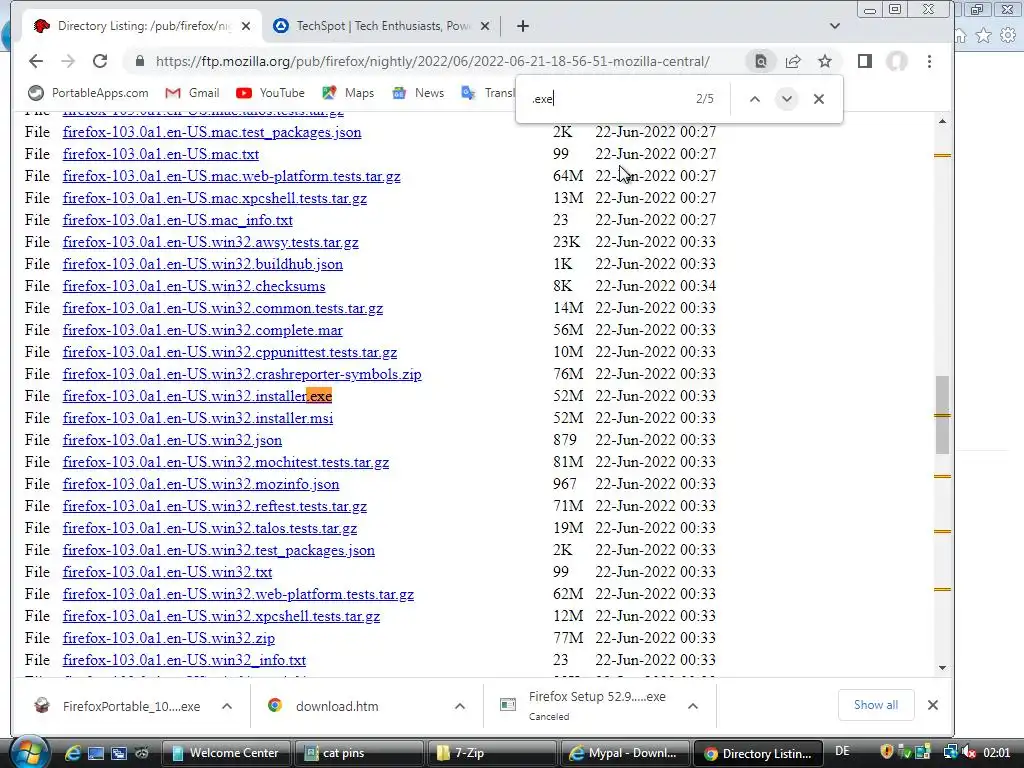The width and height of the screenshot is (1024, 768).
Task: Open the Gmail bookmark
Action: click(193, 93)
